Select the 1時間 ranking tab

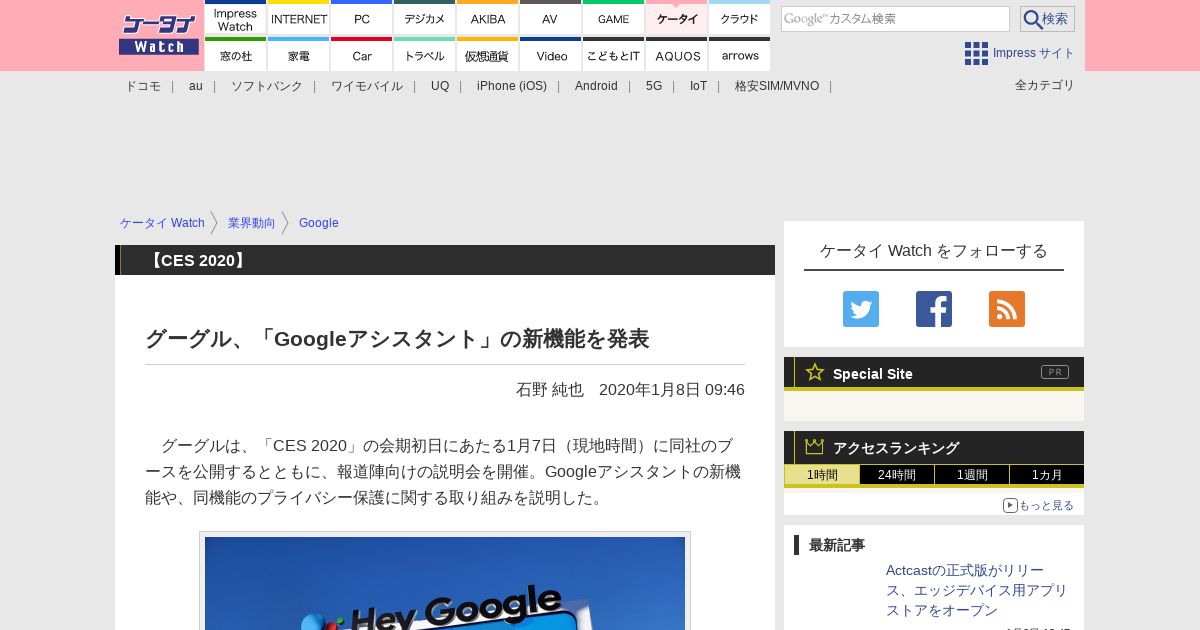[x=822, y=475]
